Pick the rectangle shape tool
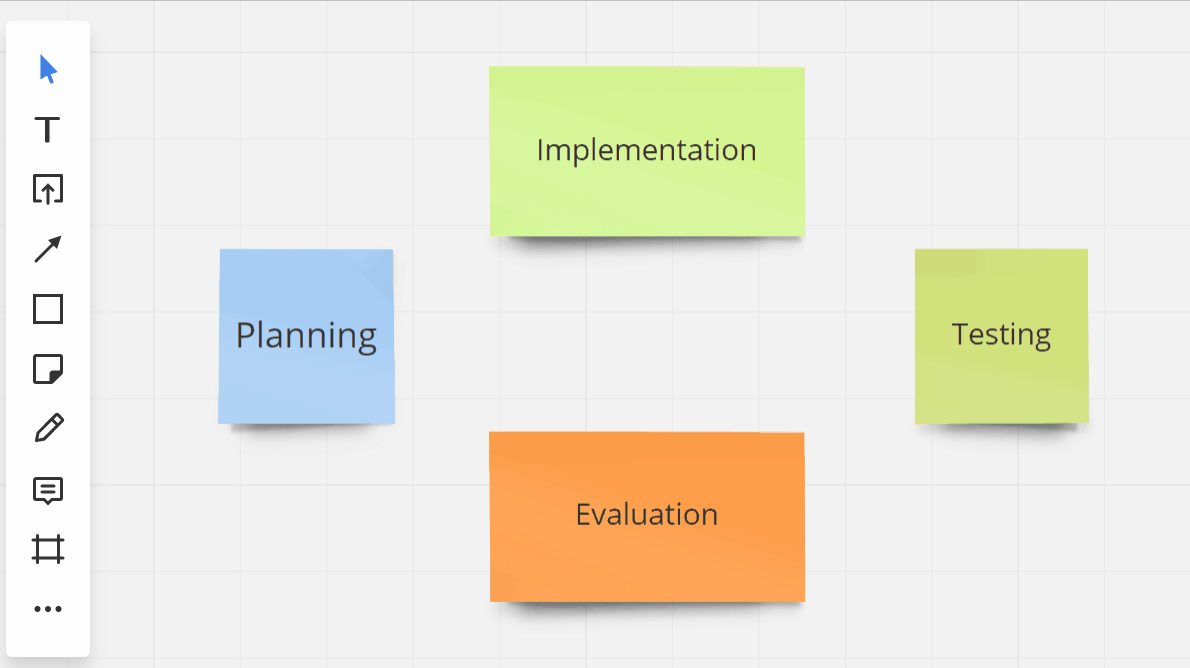The width and height of the screenshot is (1190, 668). [48, 309]
